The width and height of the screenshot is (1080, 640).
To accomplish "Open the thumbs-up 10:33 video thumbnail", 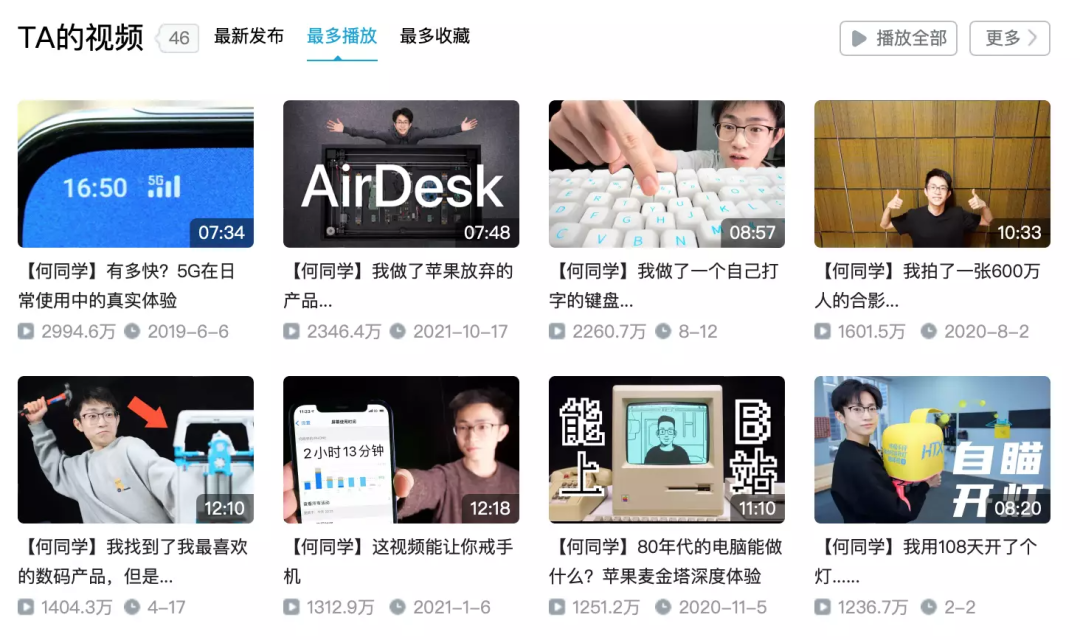I will 932,174.
